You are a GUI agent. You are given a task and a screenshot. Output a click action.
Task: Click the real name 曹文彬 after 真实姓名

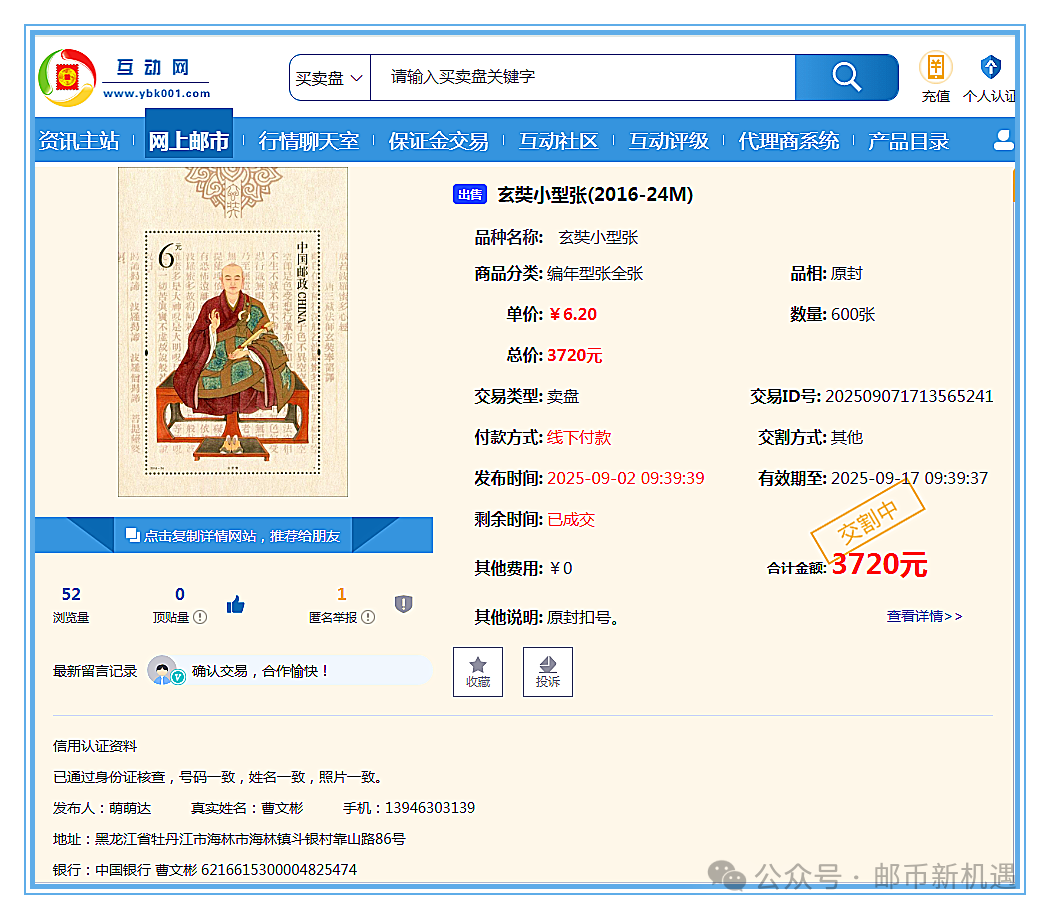[x=282, y=808]
